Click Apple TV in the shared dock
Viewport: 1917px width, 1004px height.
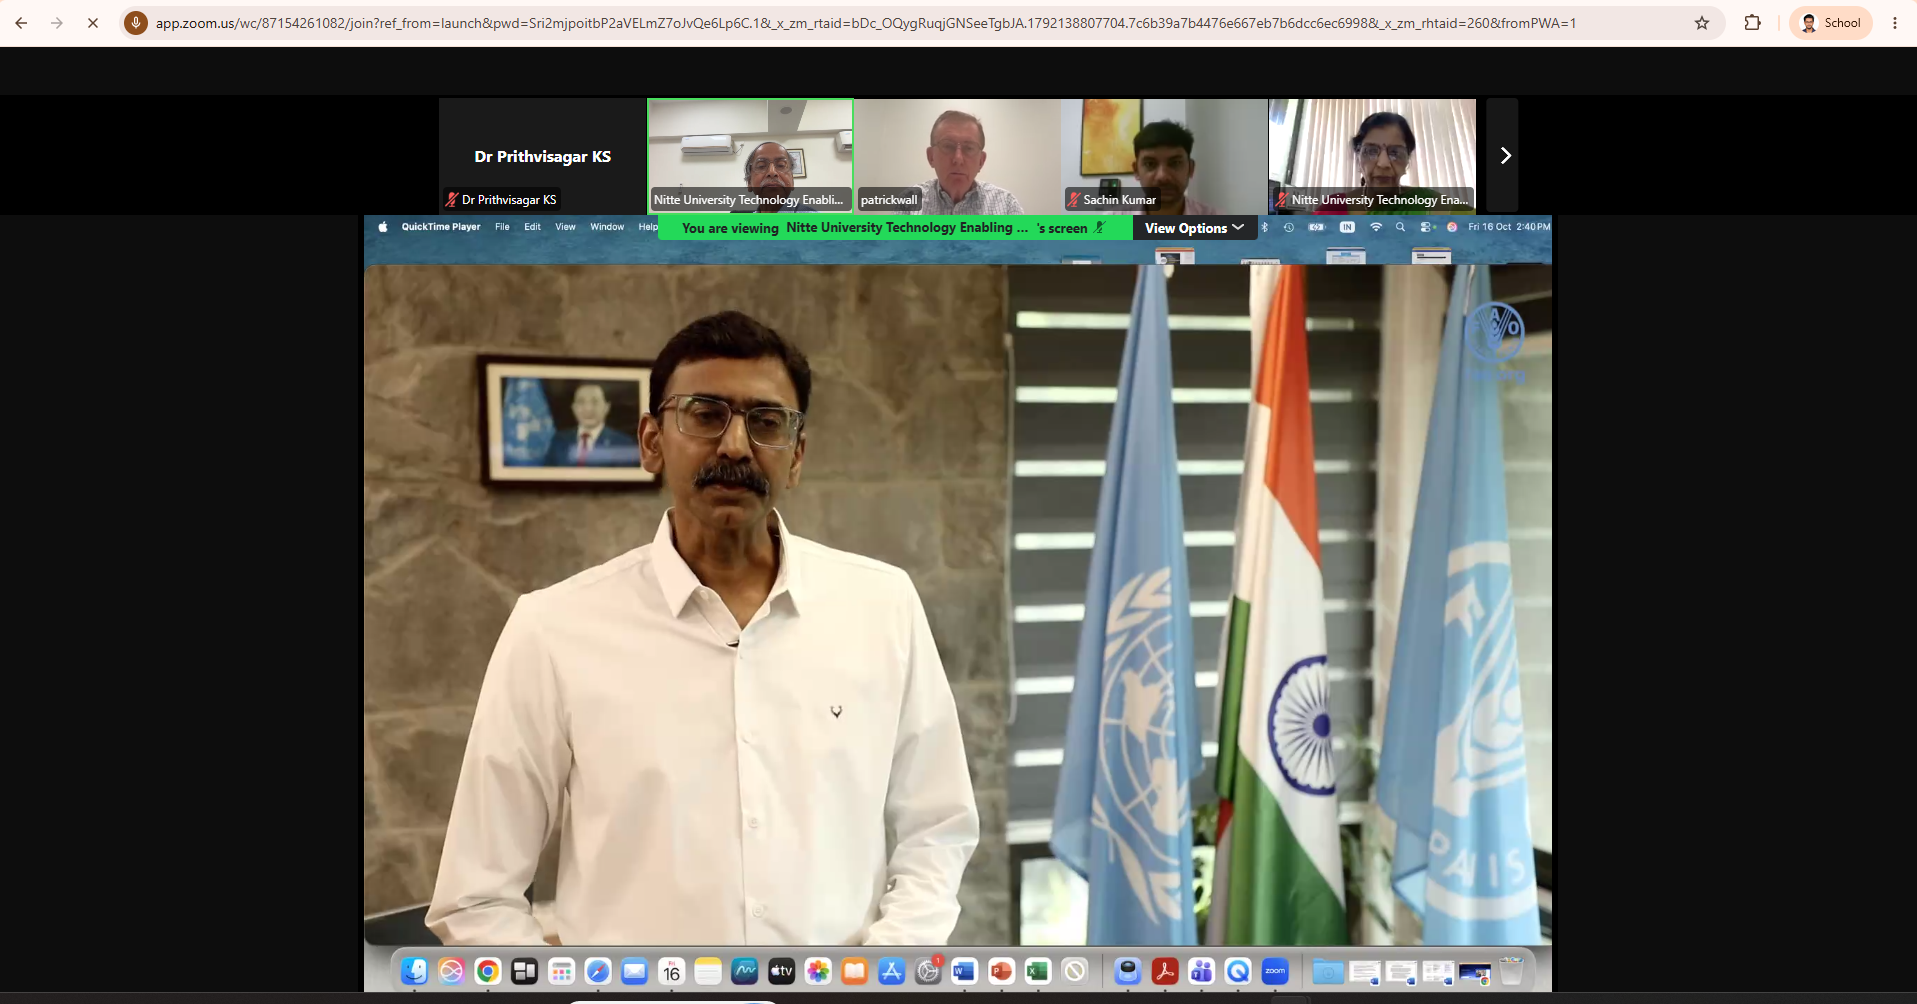781,970
